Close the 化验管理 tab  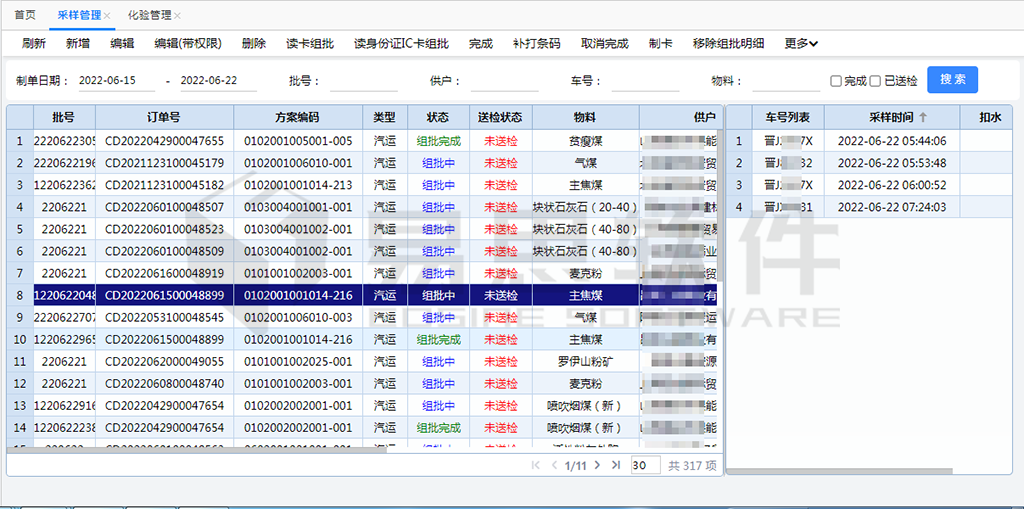[177, 16]
